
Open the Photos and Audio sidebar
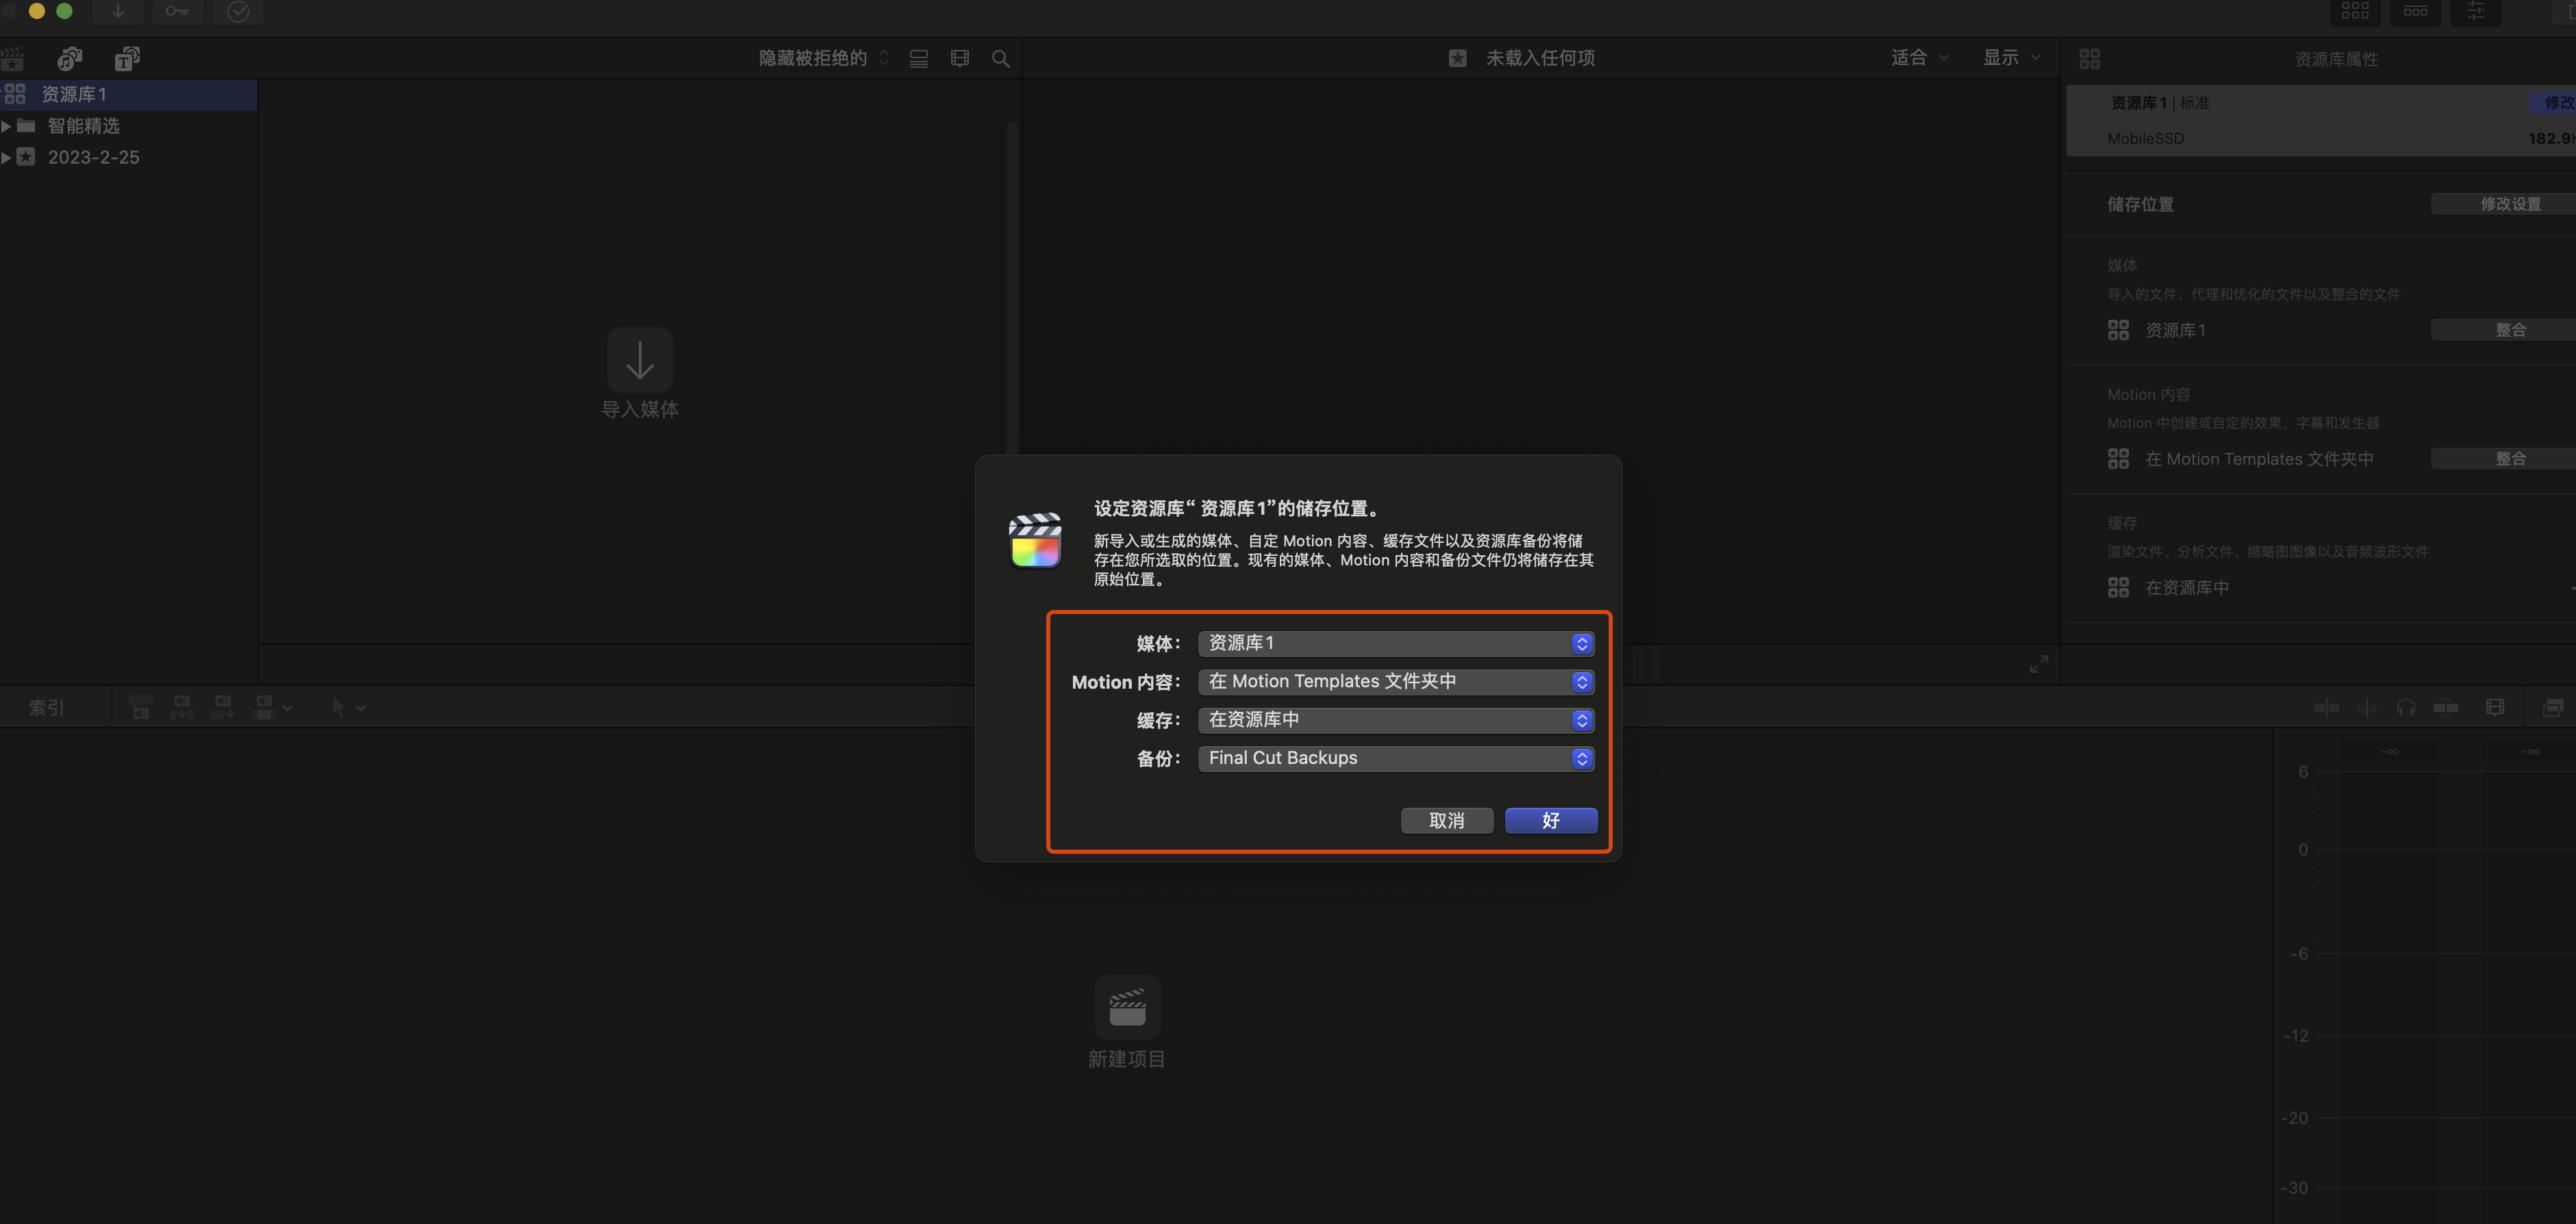point(69,59)
